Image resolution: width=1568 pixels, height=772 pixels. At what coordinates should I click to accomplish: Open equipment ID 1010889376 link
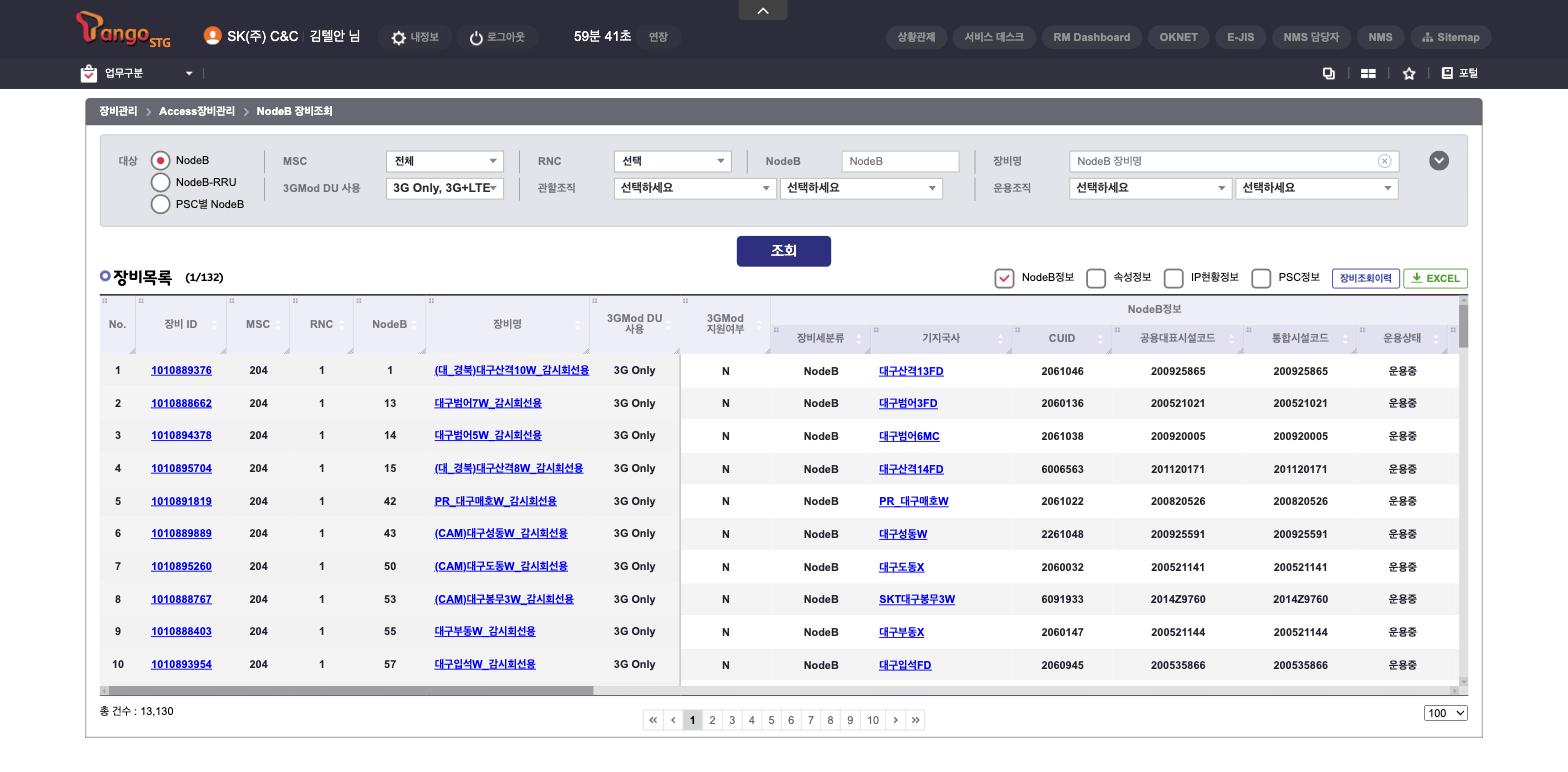[x=181, y=370]
